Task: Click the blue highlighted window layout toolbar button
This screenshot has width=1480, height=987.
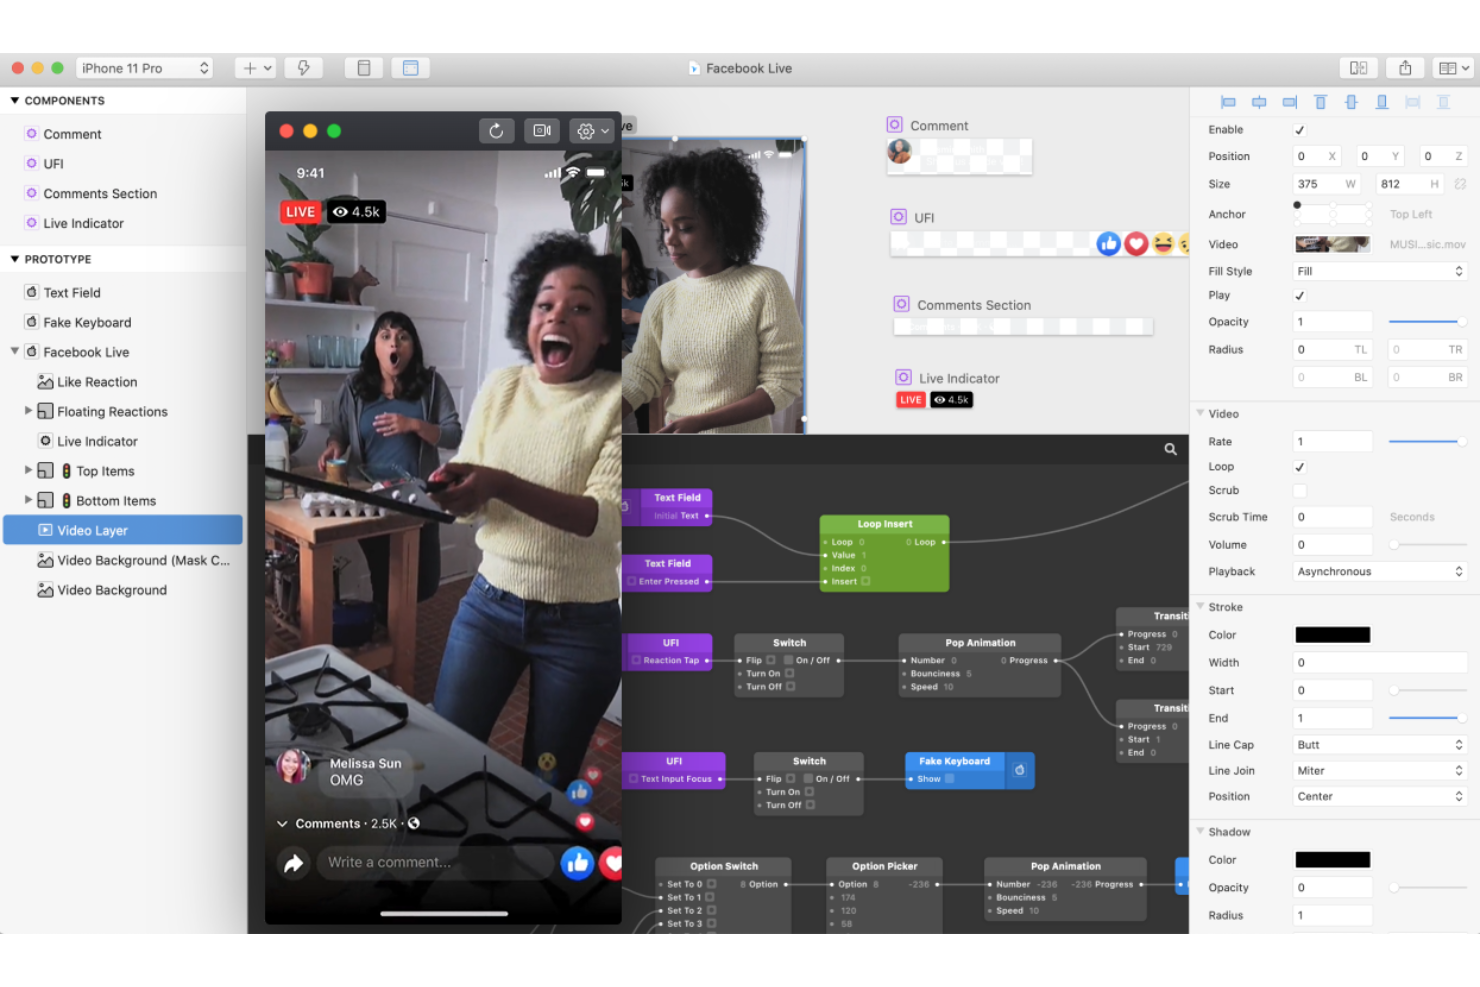Action: pyautogui.click(x=410, y=68)
